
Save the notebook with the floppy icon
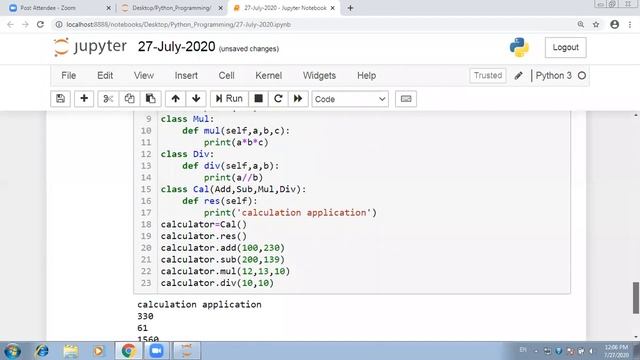pos(60,99)
